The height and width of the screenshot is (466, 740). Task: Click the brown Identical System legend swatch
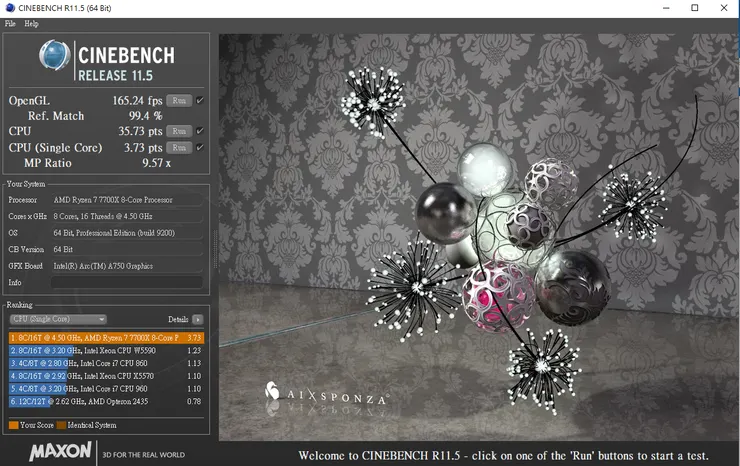(61, 425)
